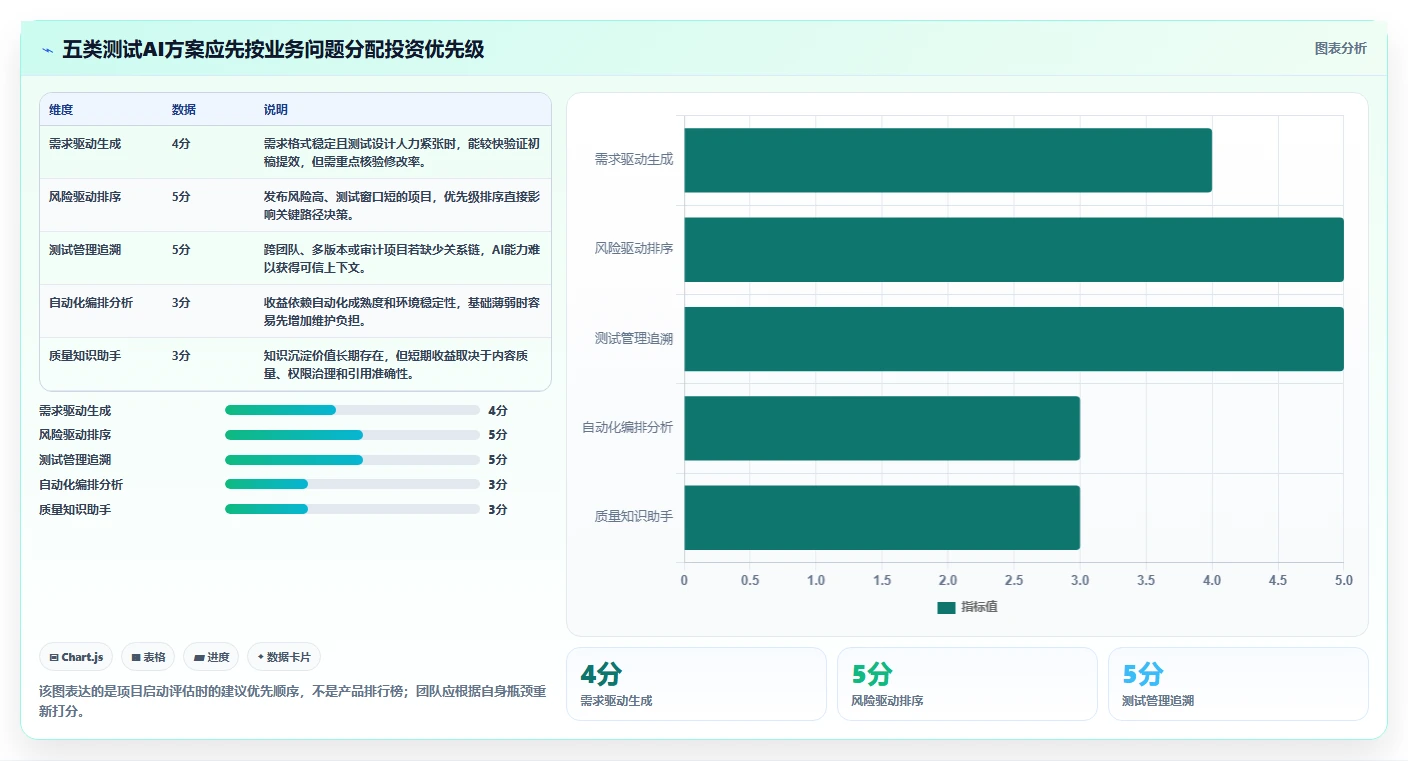Image resolution: width=1408 pixels, height=761 pixels.
Task: Select the 进度 tag chip
Action: point(211,657)
